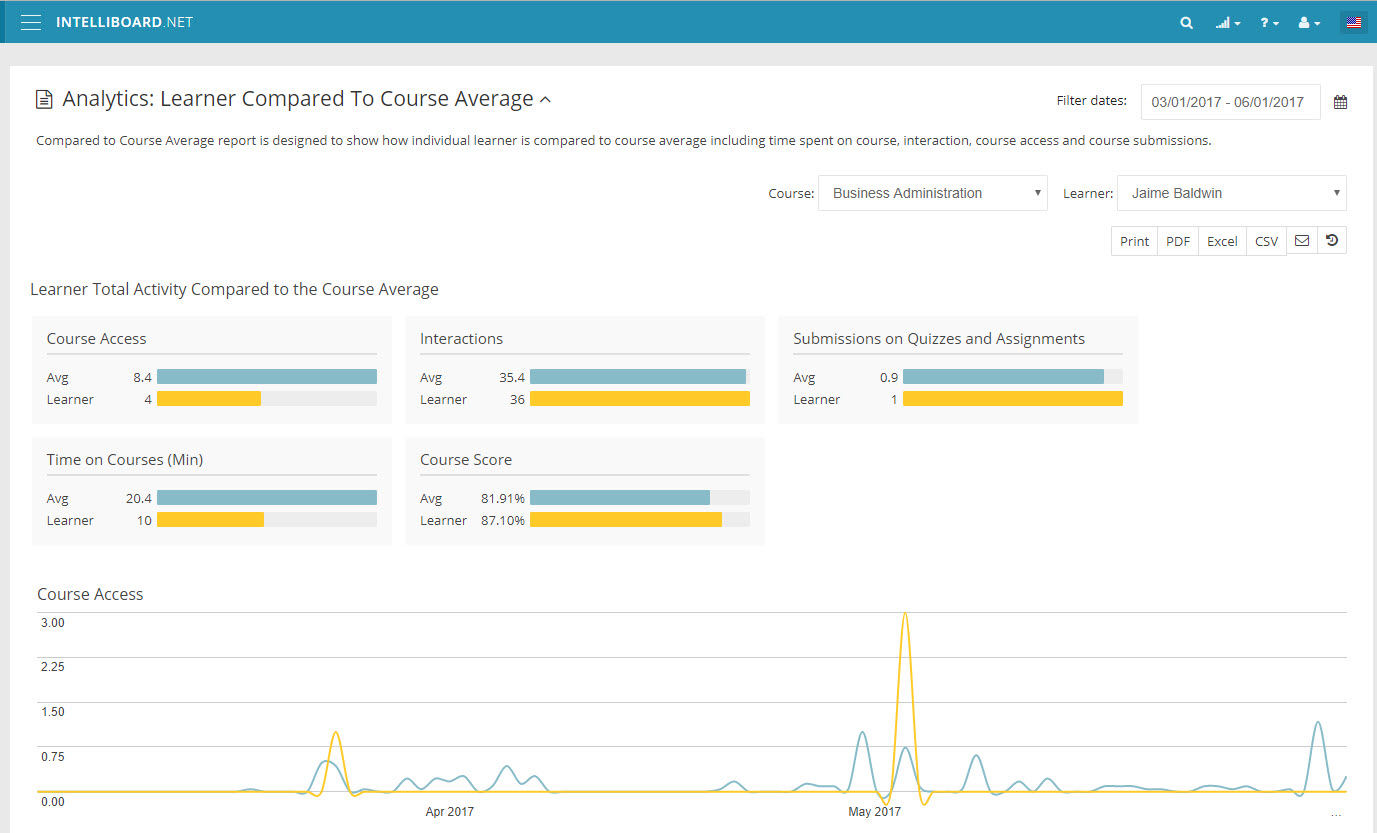Viewport: 1377px width, 833px height.
Task: Open the Jaime Baldwin learner dropdown
Action: click(1231, 193)
